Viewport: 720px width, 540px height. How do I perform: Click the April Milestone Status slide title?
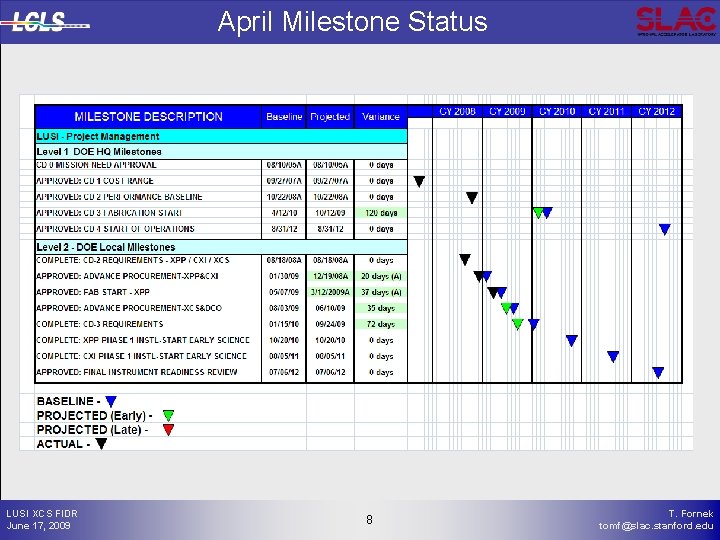(353, 22)
